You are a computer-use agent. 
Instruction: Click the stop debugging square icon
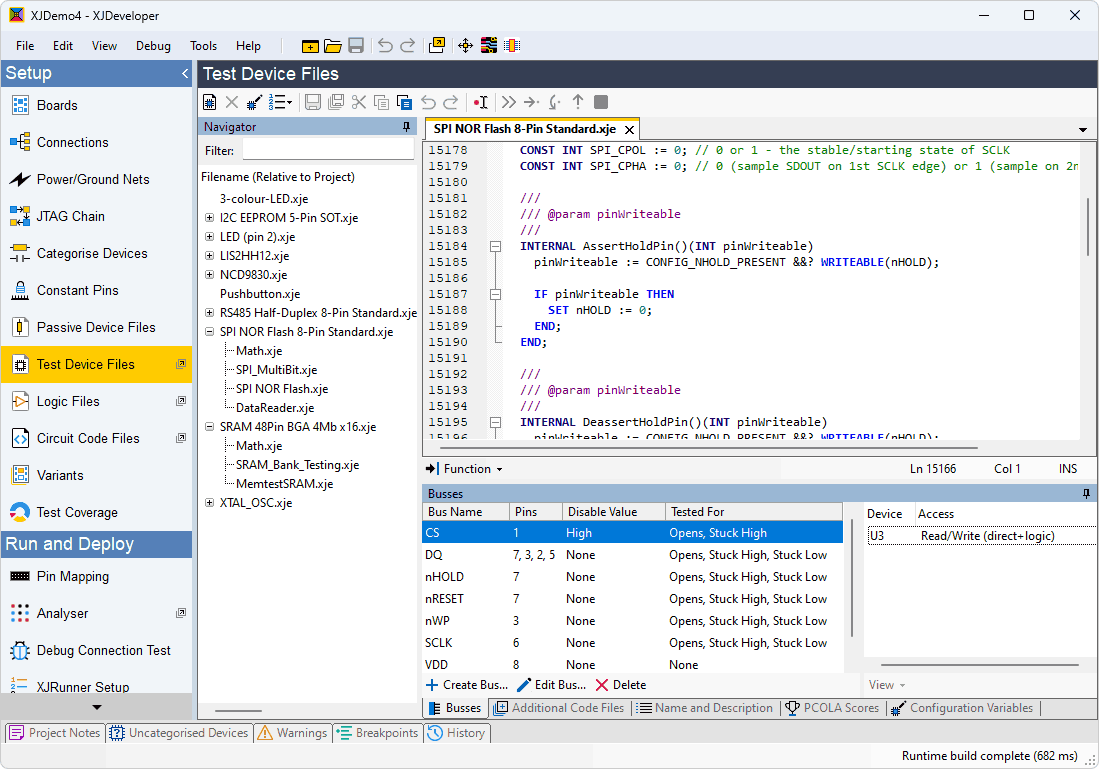click(601, 102)
